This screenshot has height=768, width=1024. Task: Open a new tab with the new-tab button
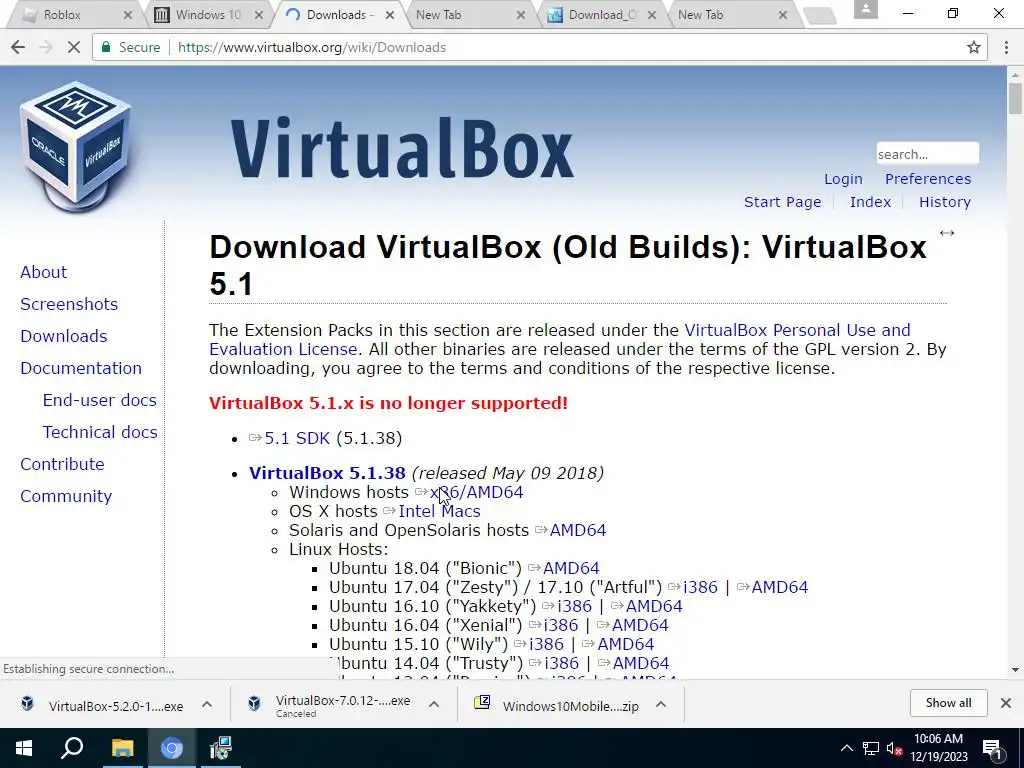(x=820, y=16)
